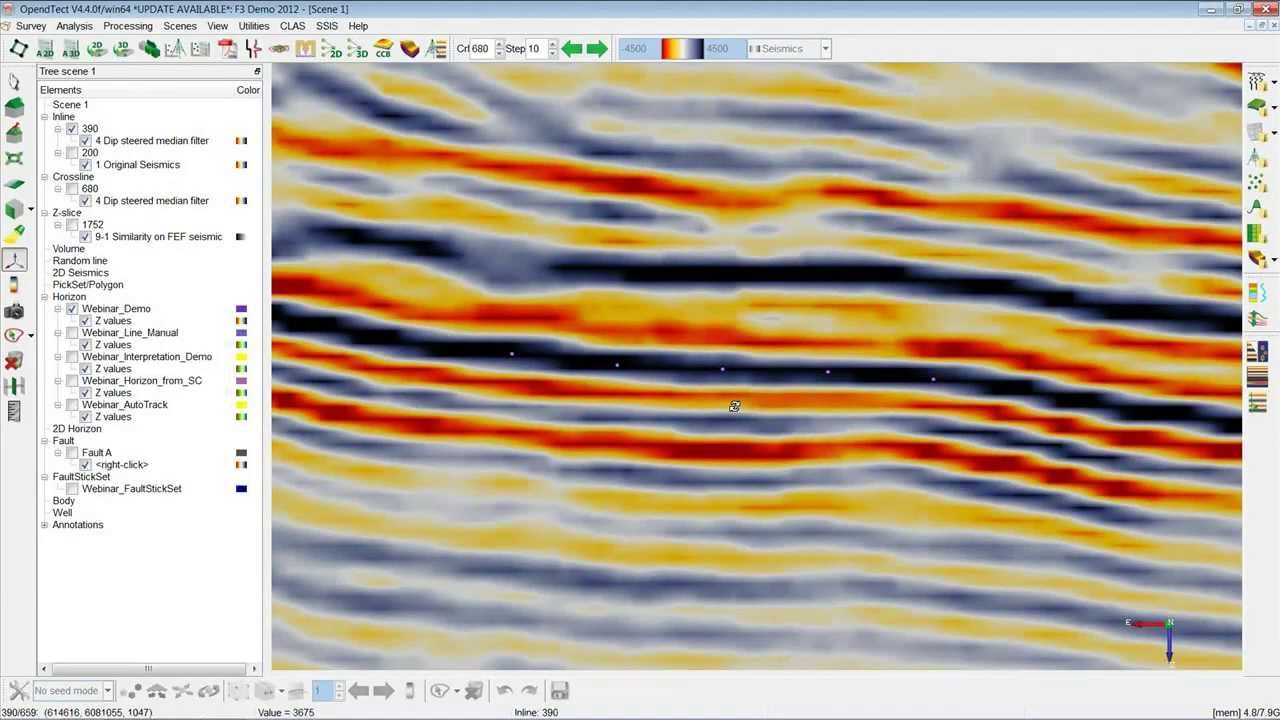Click the save floppy disk icon
Image resolution: width=1280 pixels, height=720 pixels.
[x=559, y=691]
